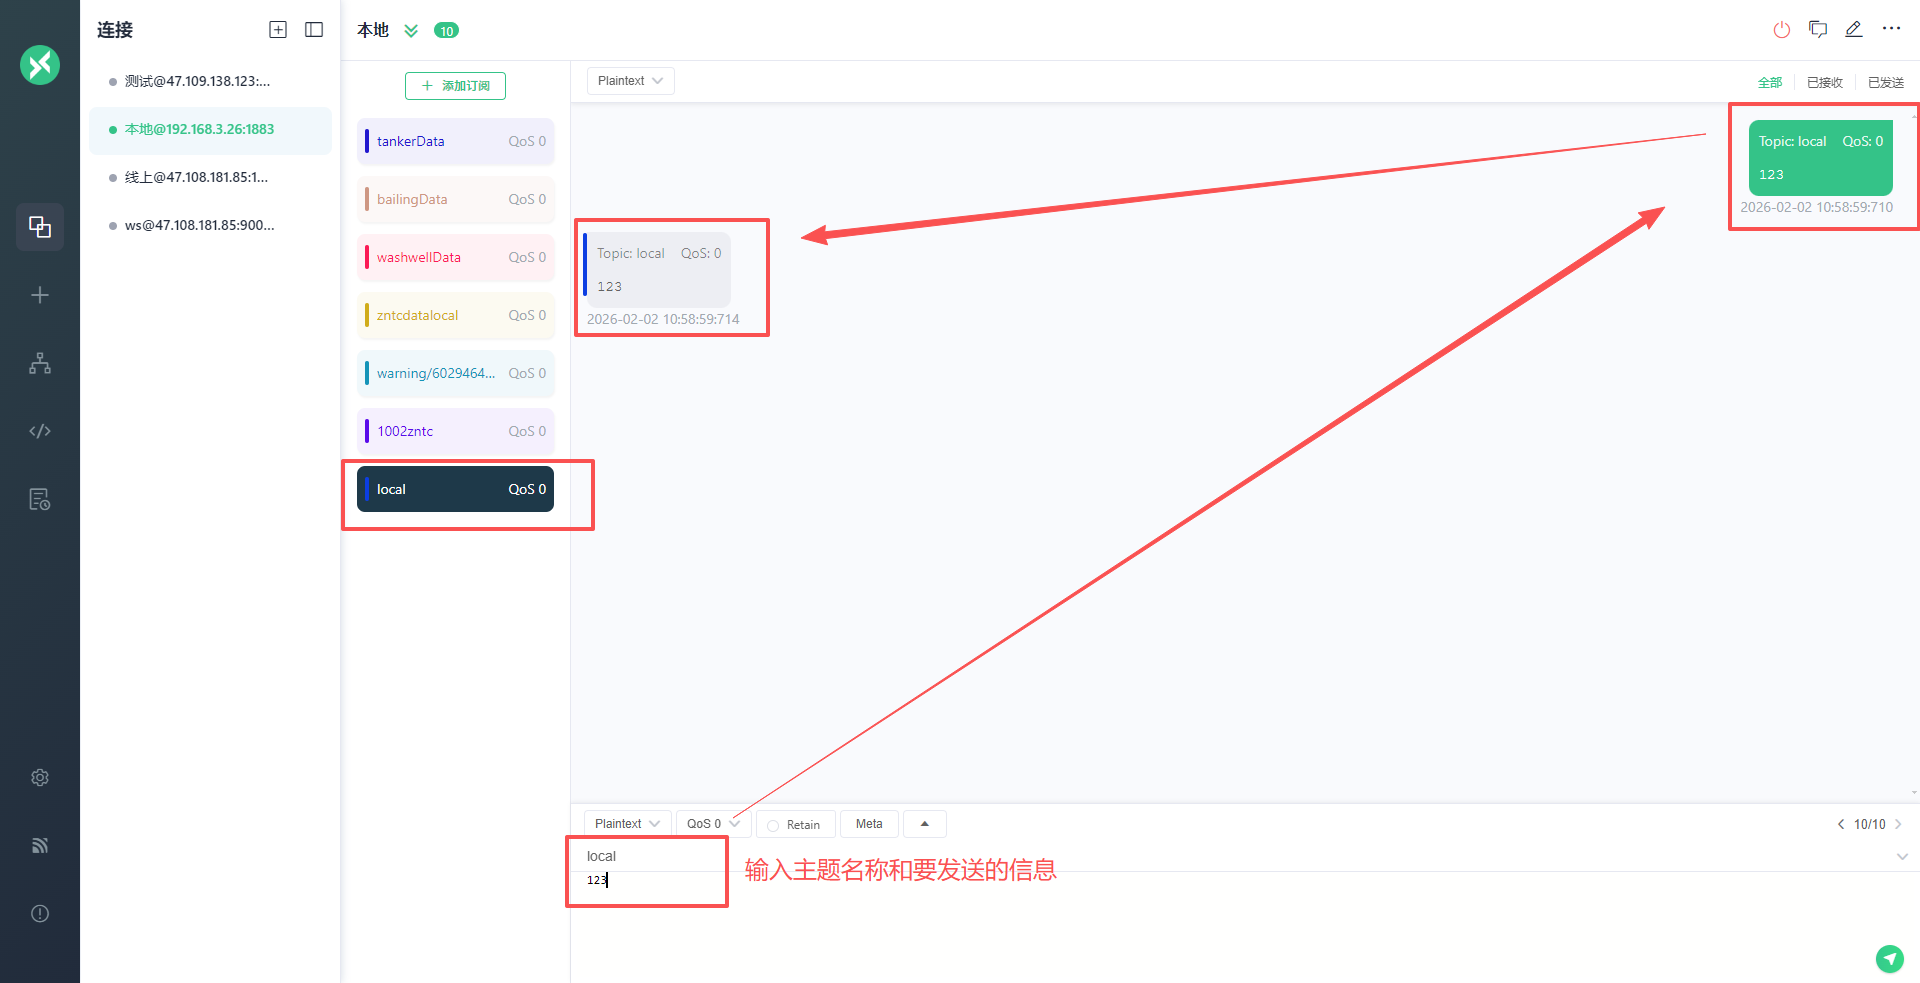Add a new connection with plus box icon
This screenshot has height=983, width=1920.
[x=278, y=30]
